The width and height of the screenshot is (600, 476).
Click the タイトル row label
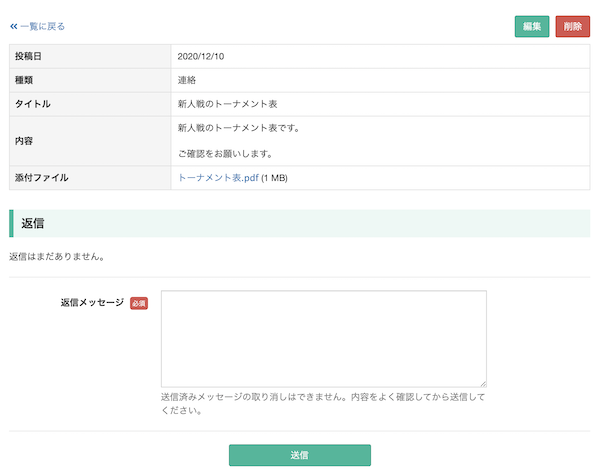(33, 104)
